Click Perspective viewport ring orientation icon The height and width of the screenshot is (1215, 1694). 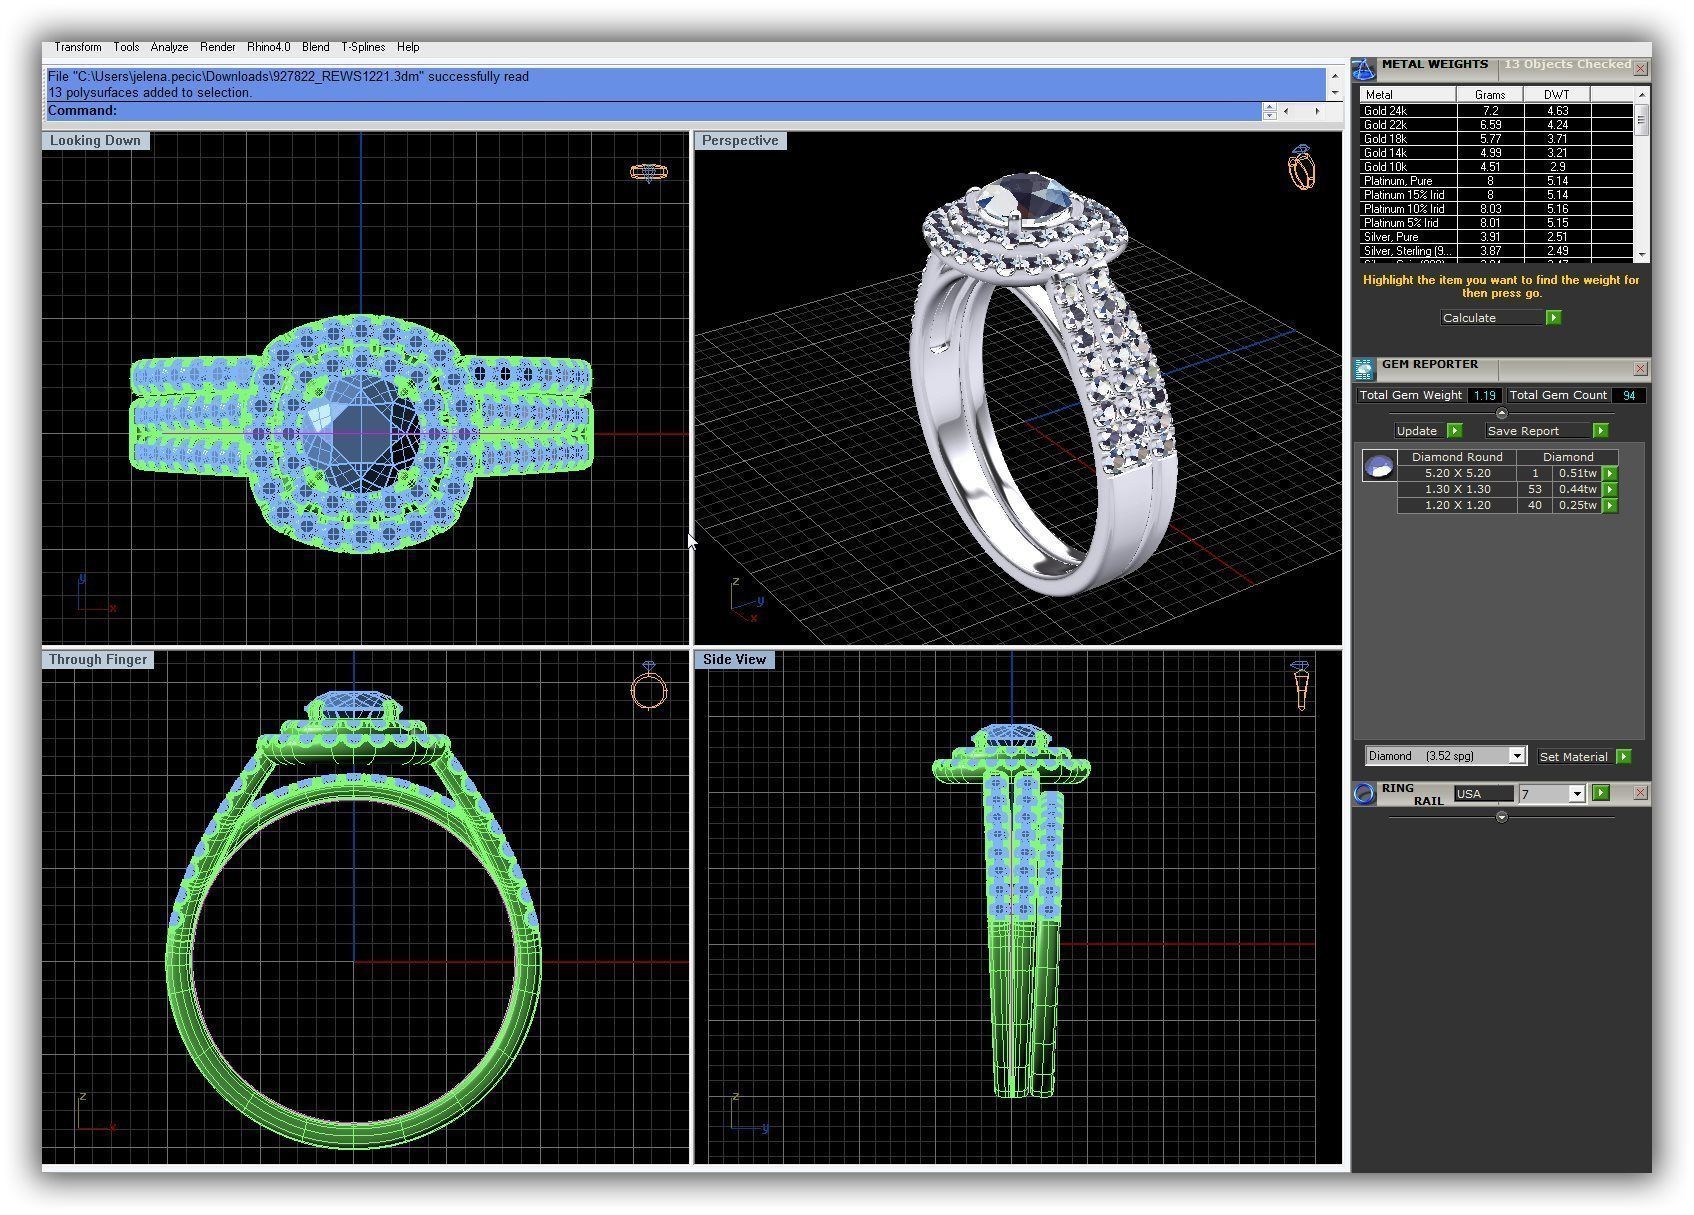click(1301, 168)
